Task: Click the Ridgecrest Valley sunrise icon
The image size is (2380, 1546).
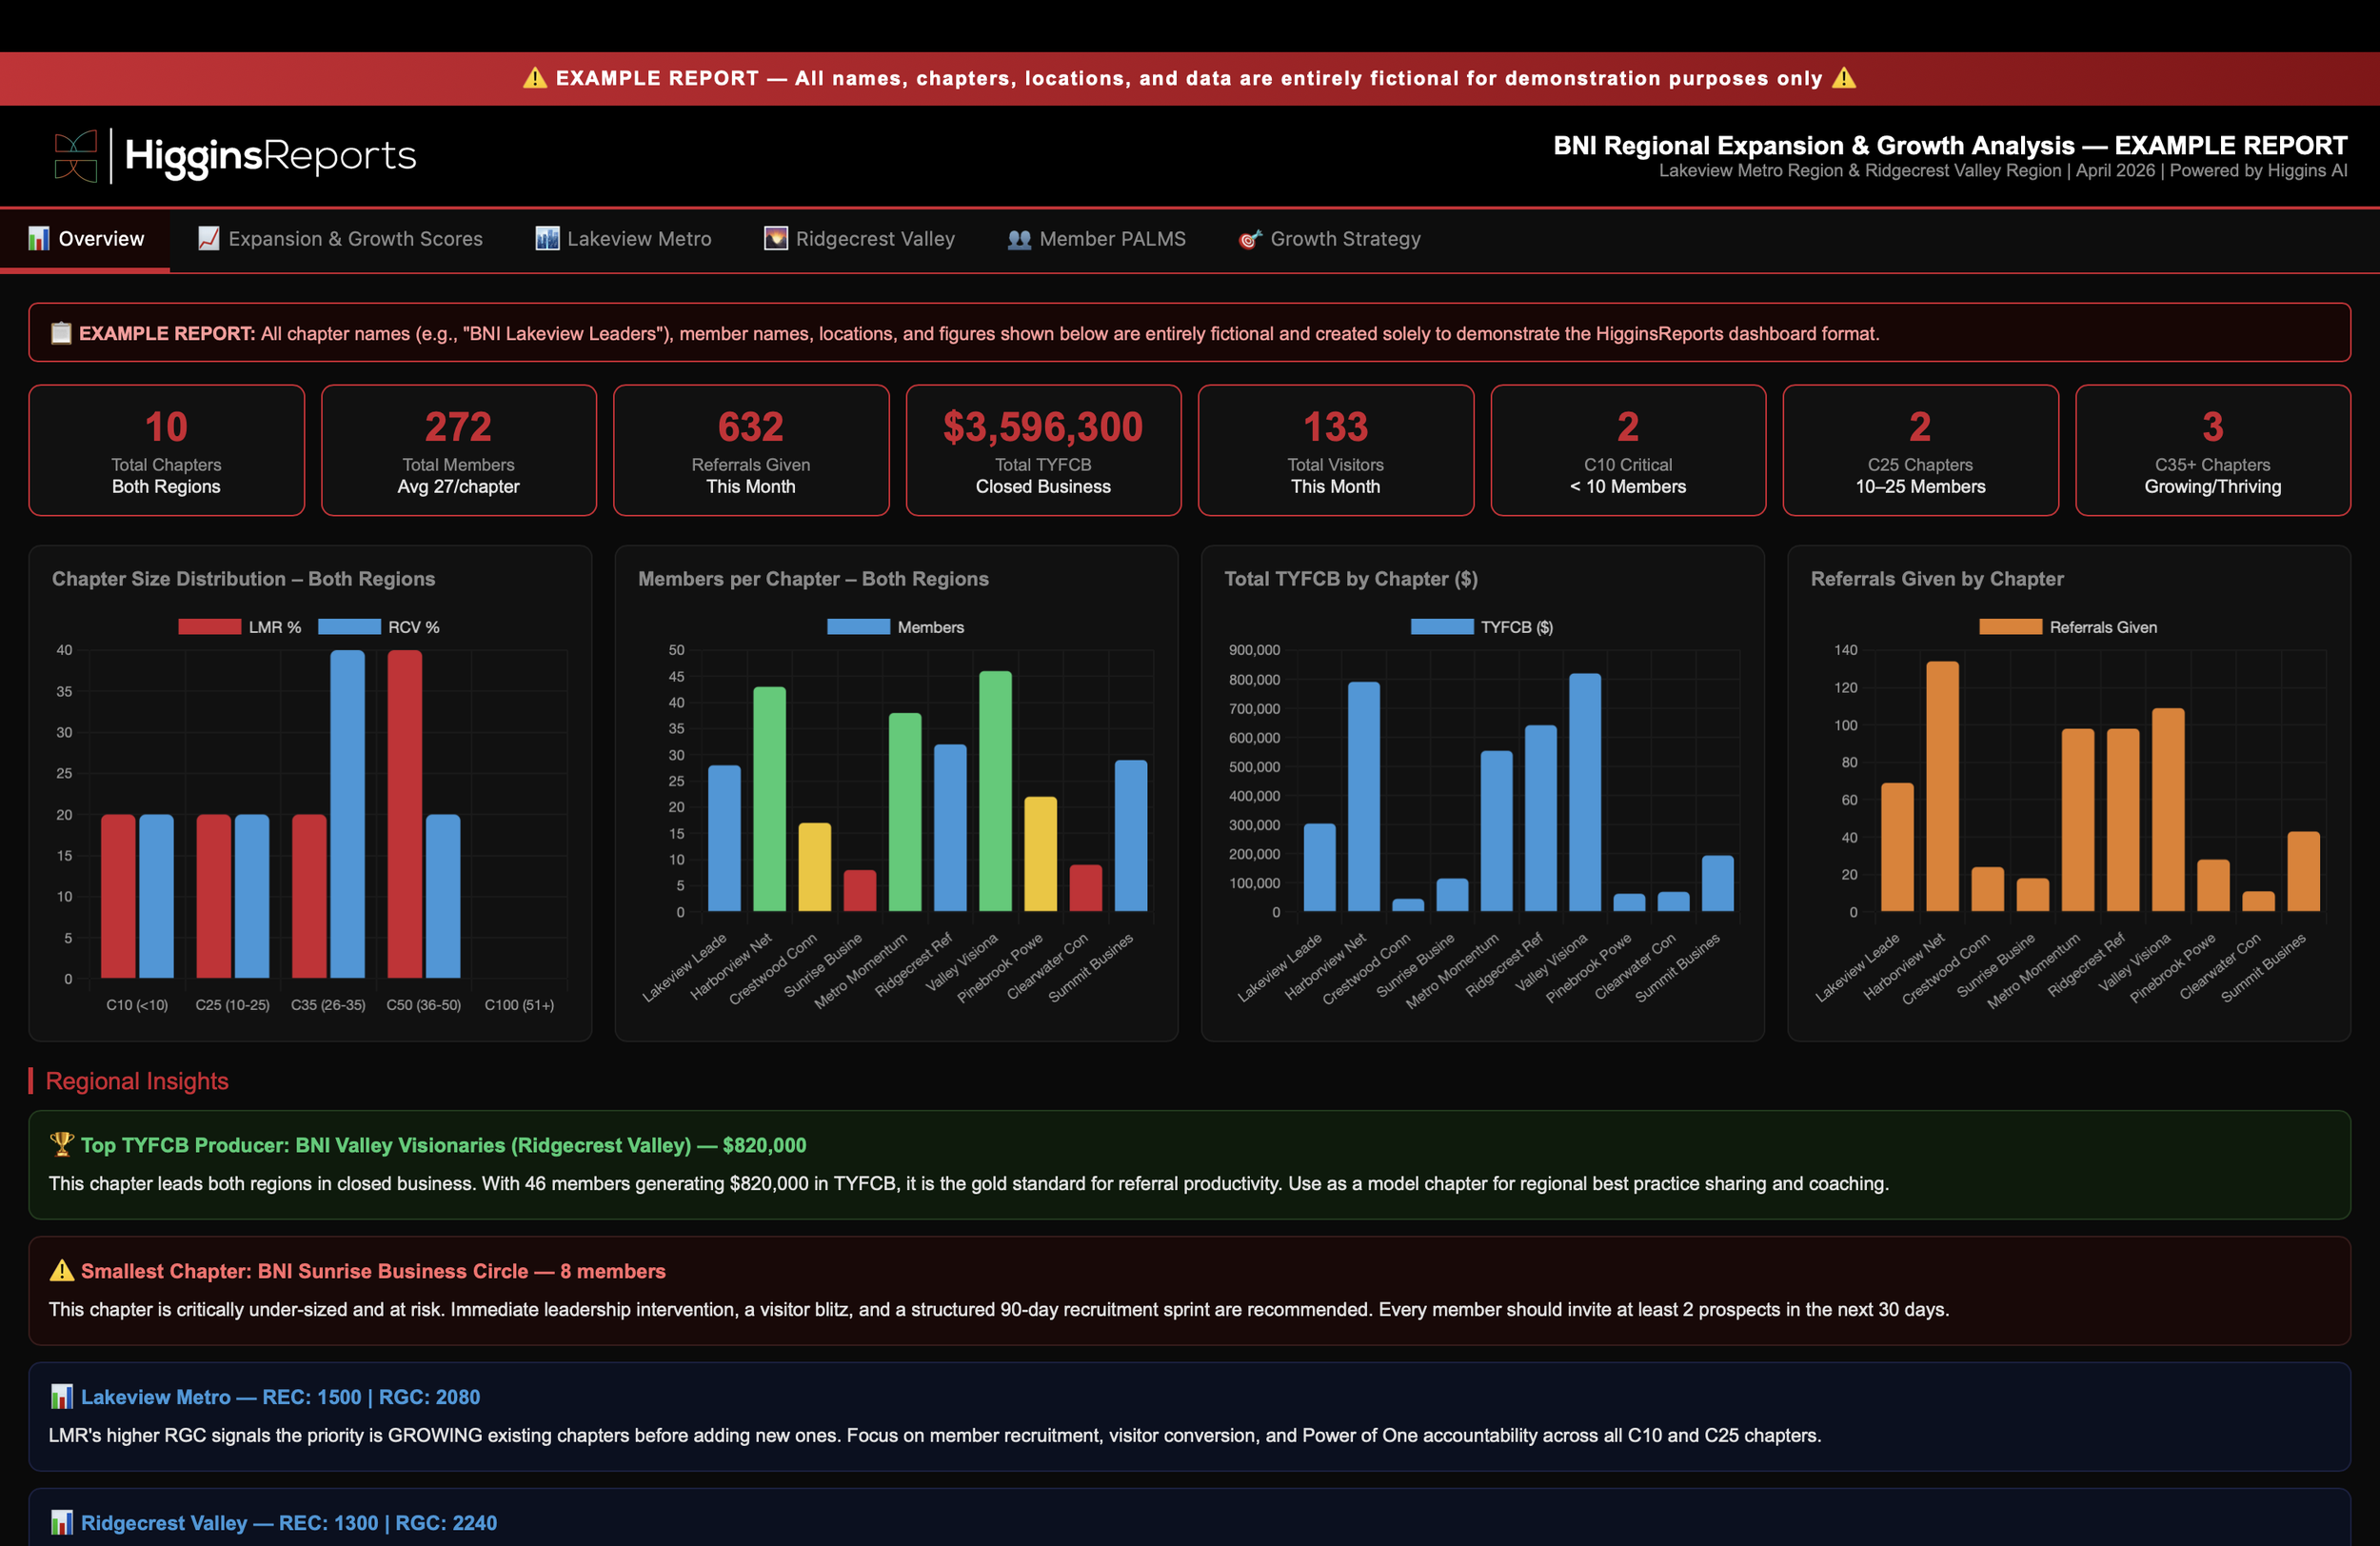Action: click(776, 238)
